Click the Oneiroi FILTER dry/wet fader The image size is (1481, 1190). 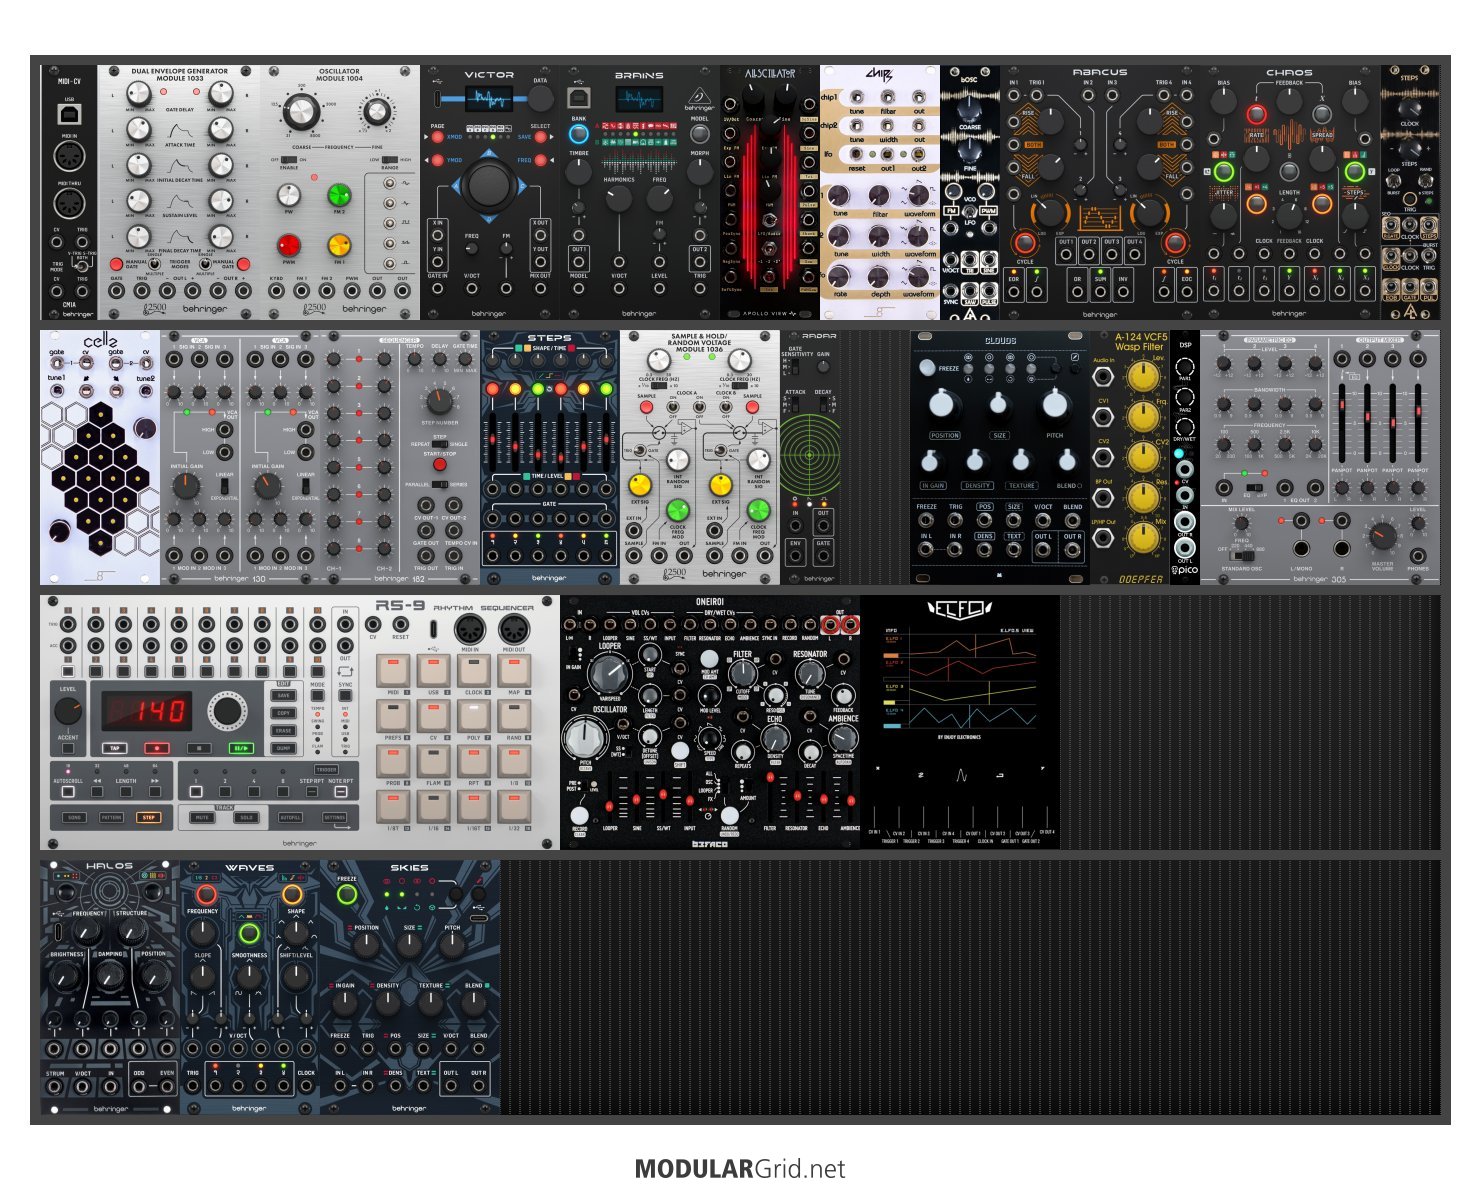click(770, 796)
